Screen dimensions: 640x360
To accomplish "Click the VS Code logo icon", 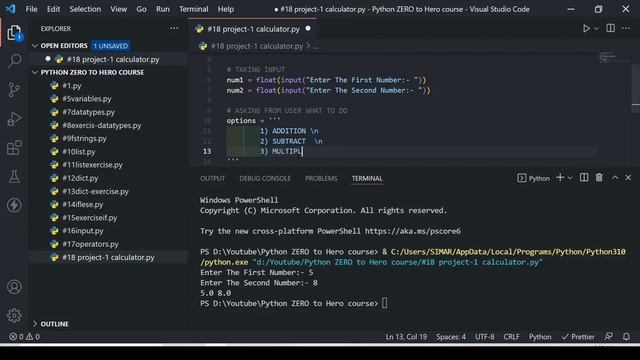I will click(x=11, y=9).
